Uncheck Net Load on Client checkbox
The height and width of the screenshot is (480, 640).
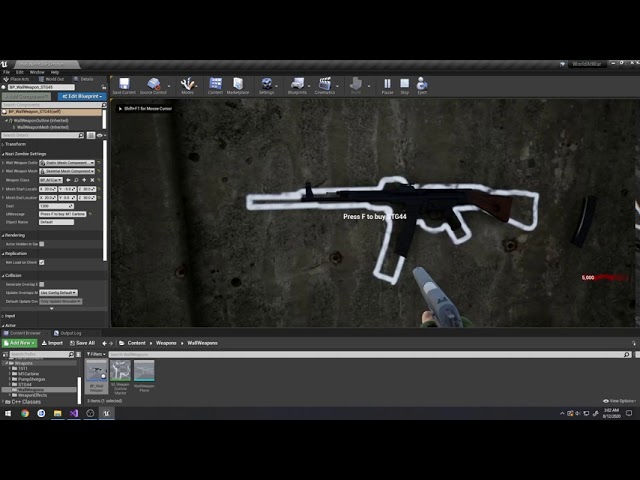pos(42,262)
